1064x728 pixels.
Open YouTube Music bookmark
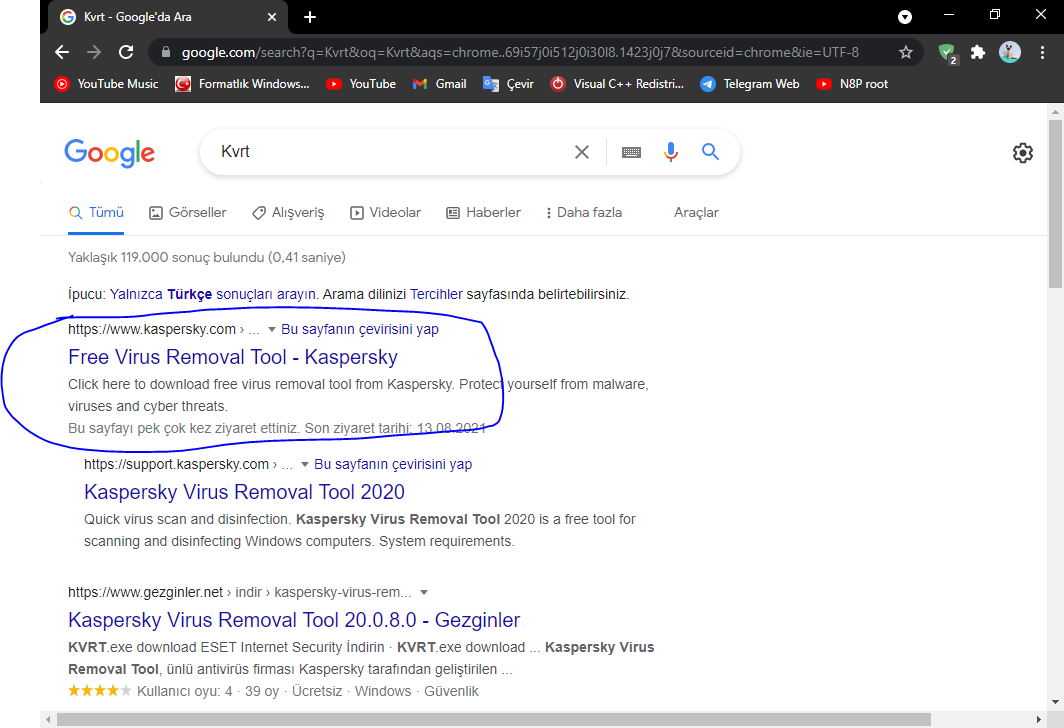[x=107, y=84]
